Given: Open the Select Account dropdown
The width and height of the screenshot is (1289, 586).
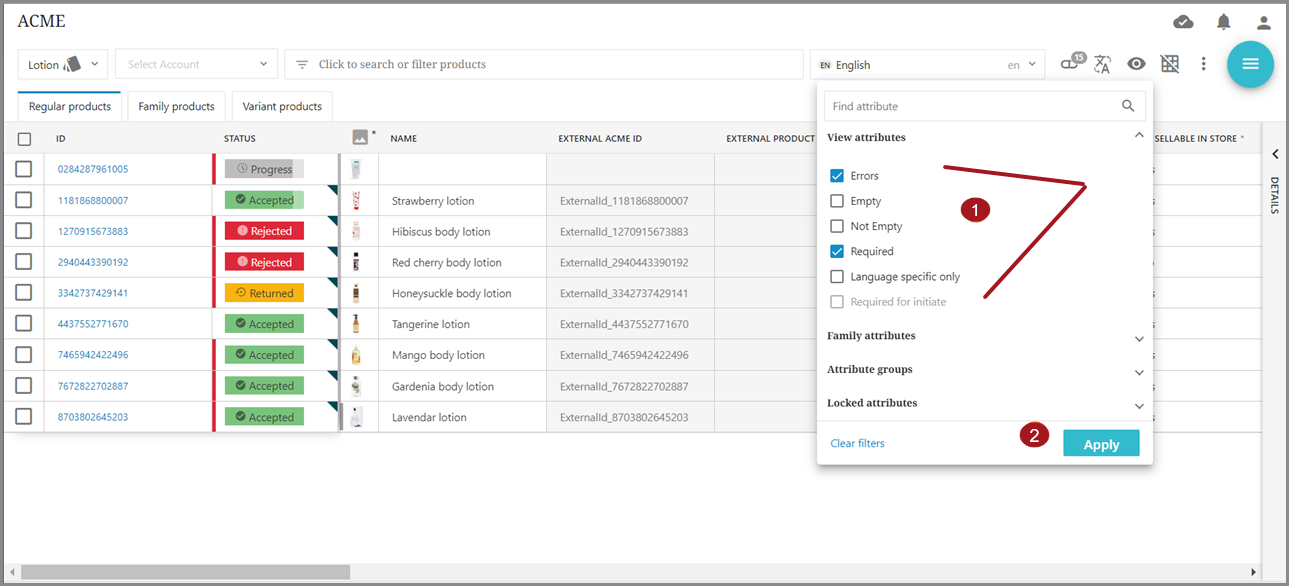Looking at the screenshot, I should [x=196, y=64].
